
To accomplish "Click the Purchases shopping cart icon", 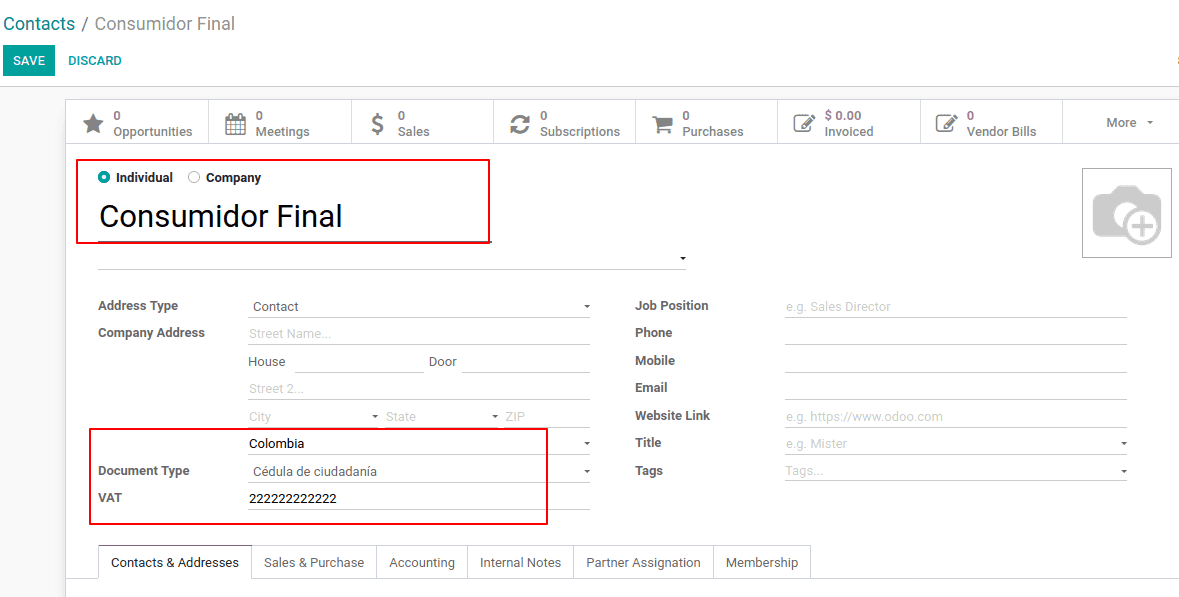I will pyautogui.click(x=662, y=123).
